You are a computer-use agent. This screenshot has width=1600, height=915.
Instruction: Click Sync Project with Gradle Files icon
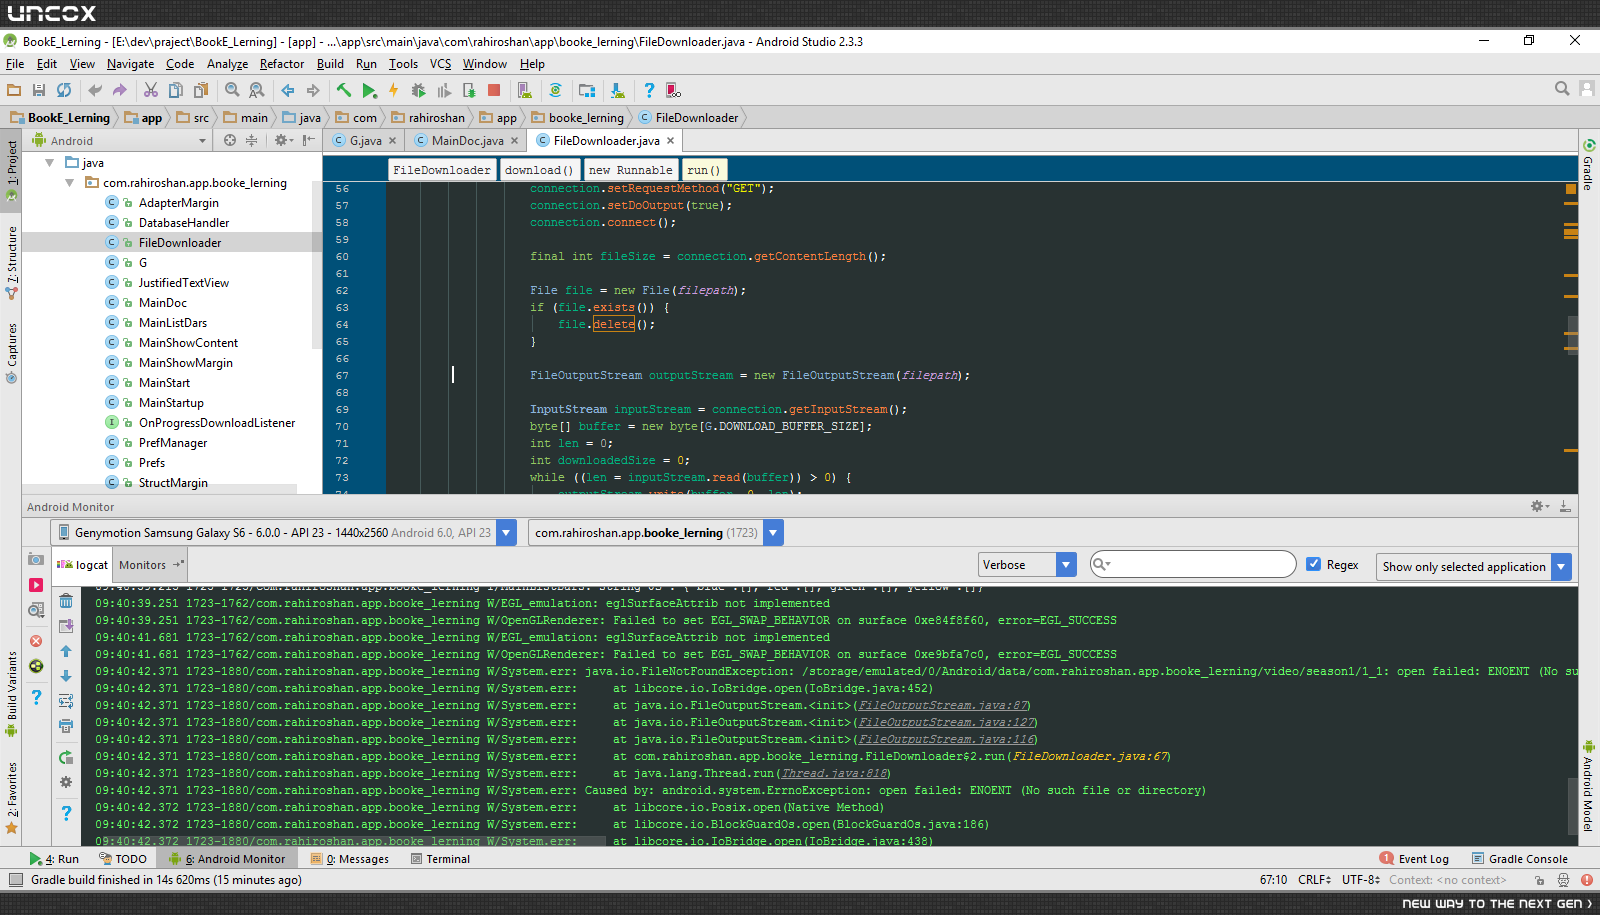556,90
